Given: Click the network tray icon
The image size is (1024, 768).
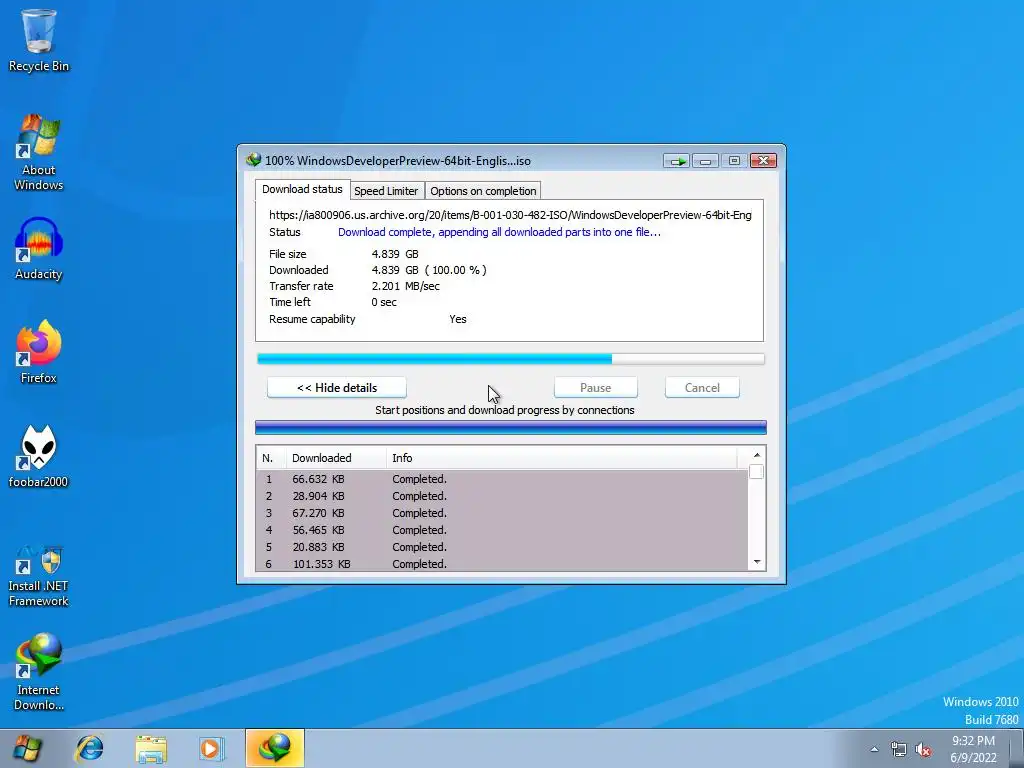Looking at the screenshot, I should (x=899, y=749).
